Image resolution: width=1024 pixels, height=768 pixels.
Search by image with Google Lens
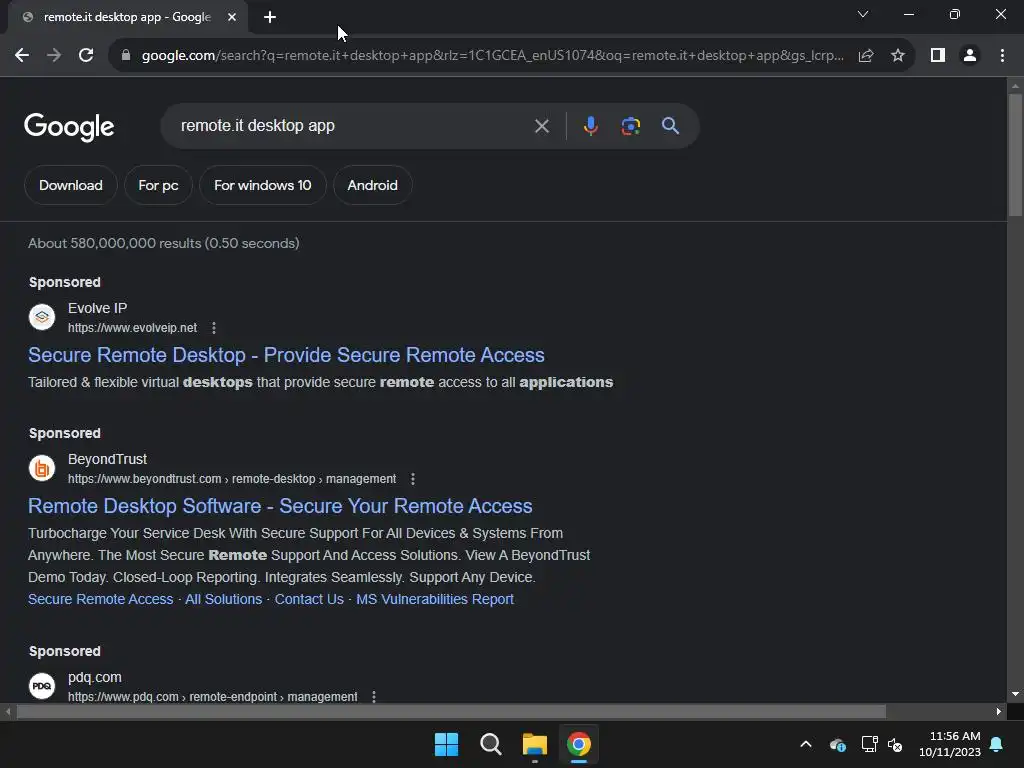pos(630,126)
